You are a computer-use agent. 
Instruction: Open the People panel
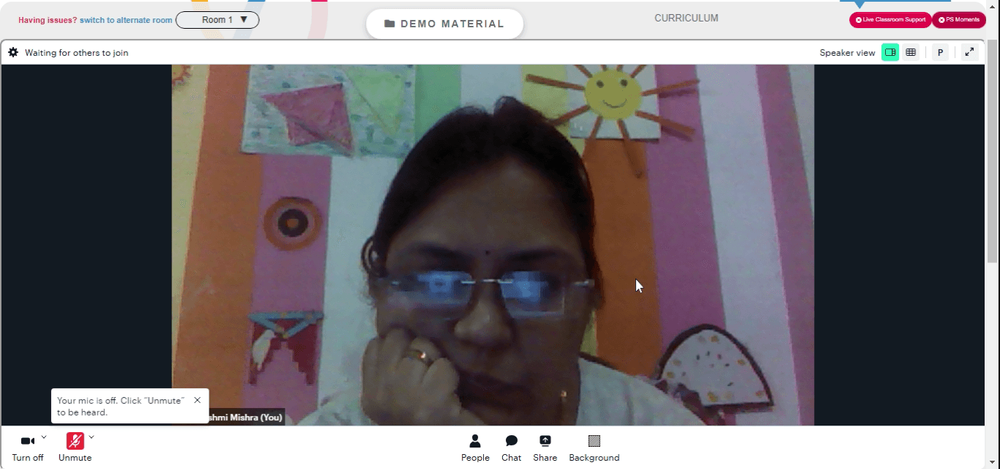click(475, 448)
